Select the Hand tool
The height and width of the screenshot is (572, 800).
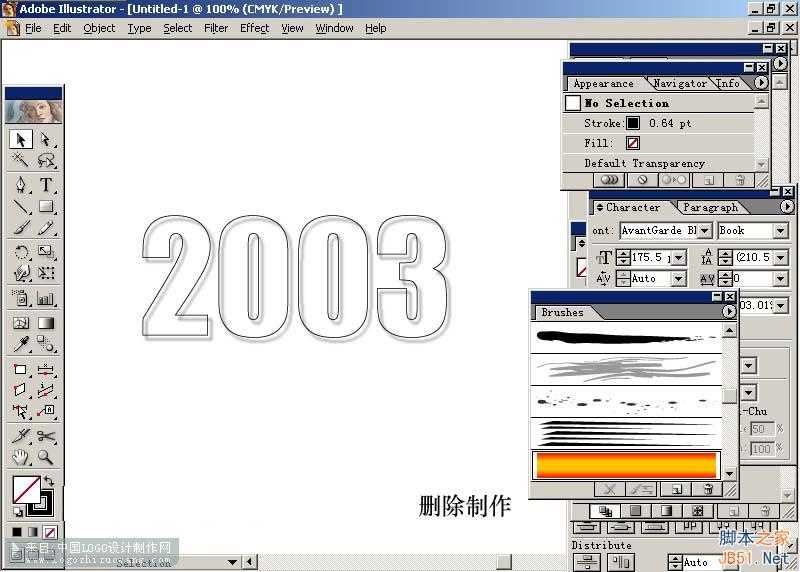(21, 457)
